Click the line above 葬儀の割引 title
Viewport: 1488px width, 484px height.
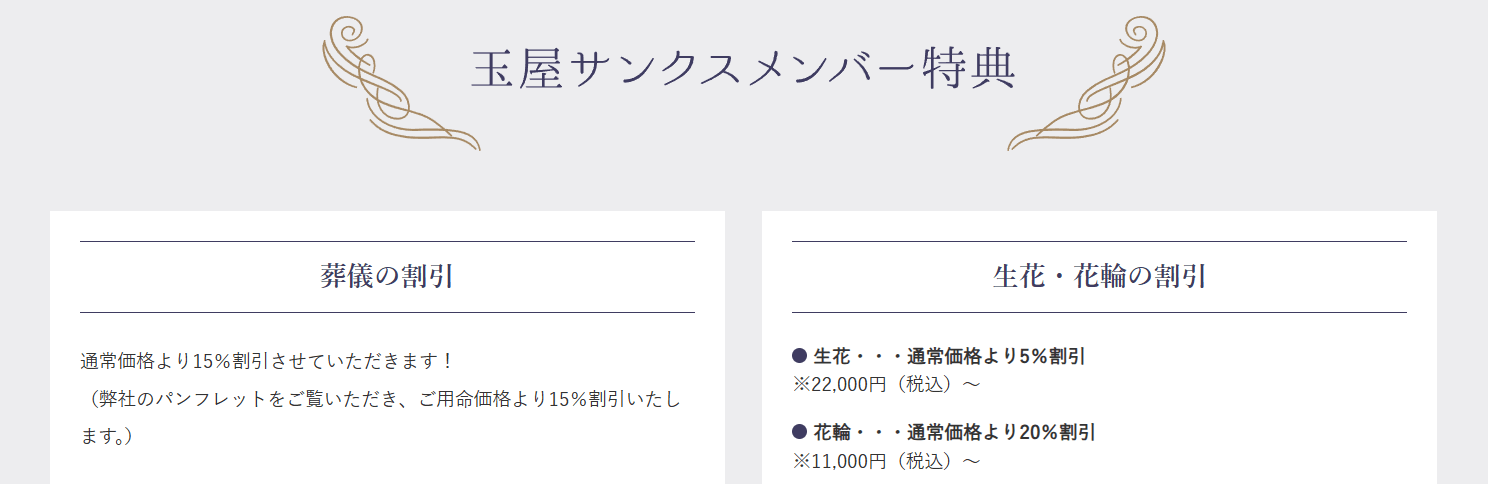[x=387, y=241]
